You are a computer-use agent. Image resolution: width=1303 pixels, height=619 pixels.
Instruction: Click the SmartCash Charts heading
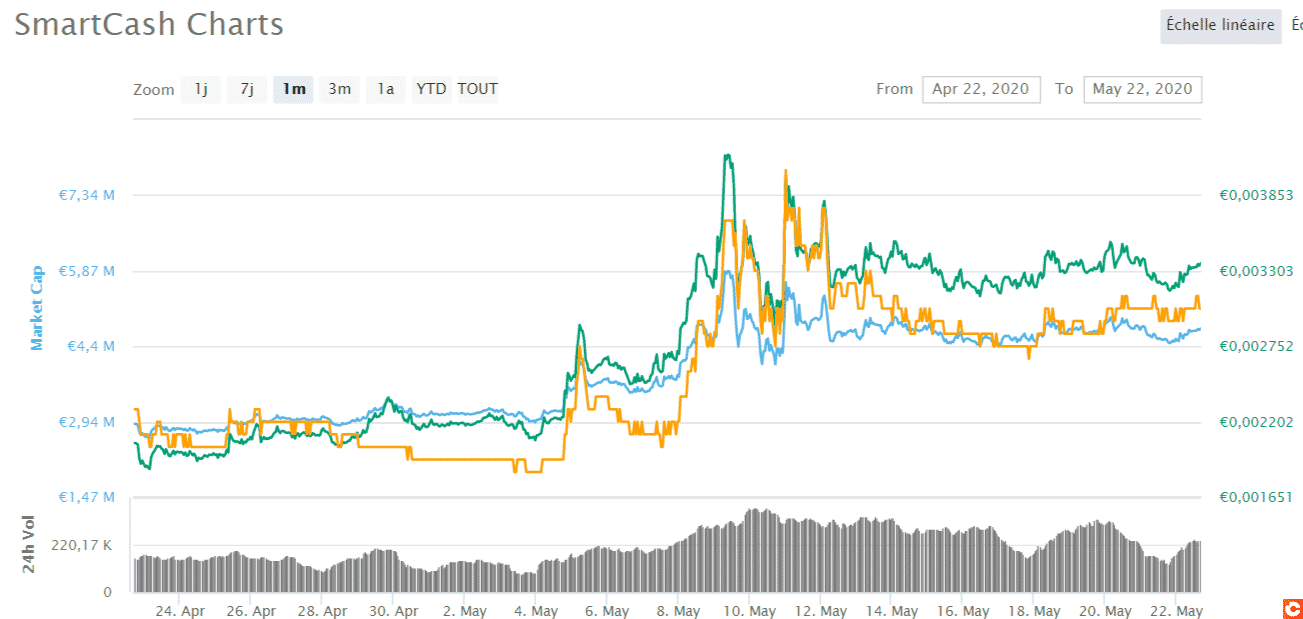pyautogui.click(x=149, y=25)
